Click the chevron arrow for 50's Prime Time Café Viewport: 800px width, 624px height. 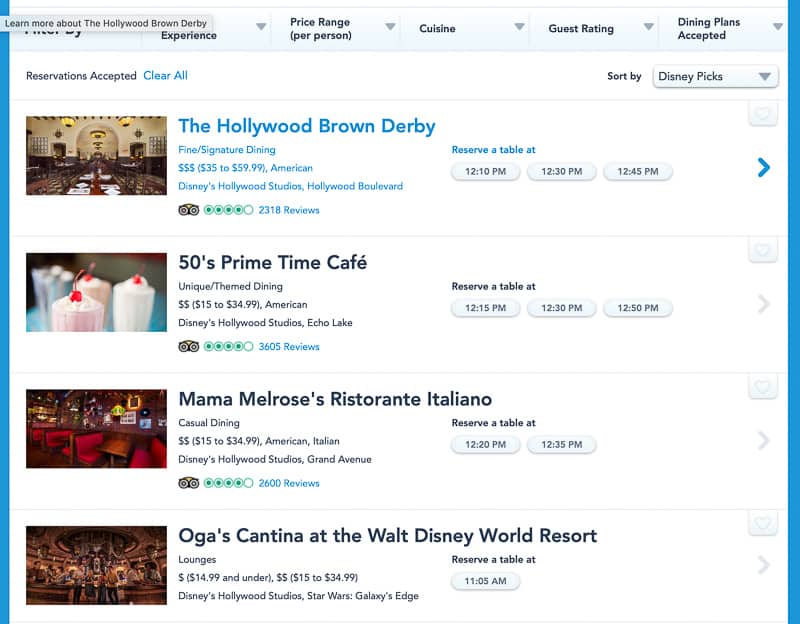pos(763,304)
